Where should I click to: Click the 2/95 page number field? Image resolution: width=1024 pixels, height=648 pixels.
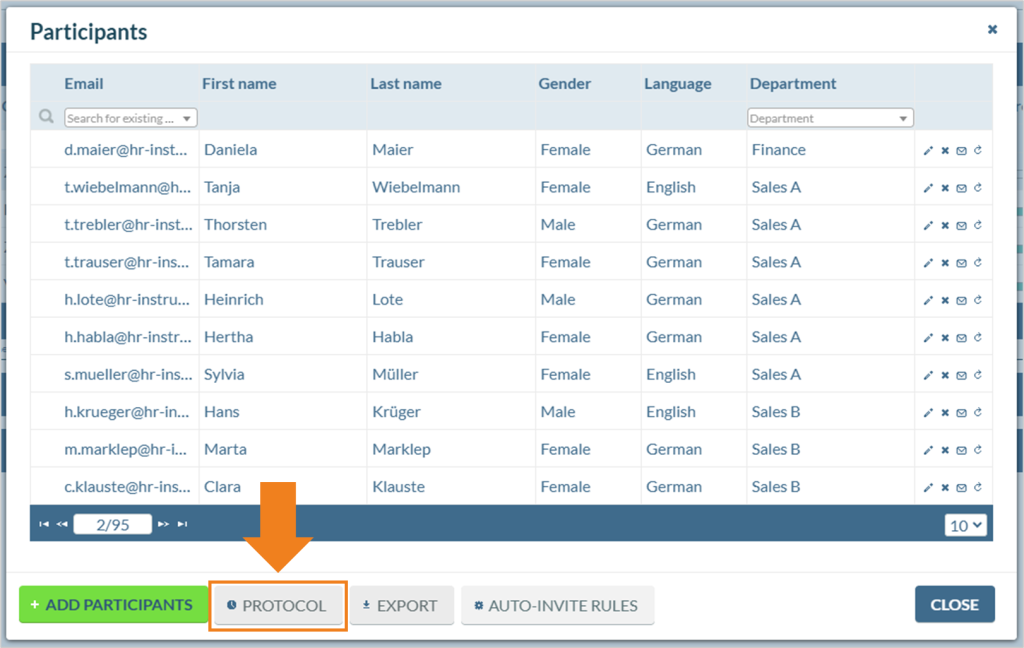point(112,525)
